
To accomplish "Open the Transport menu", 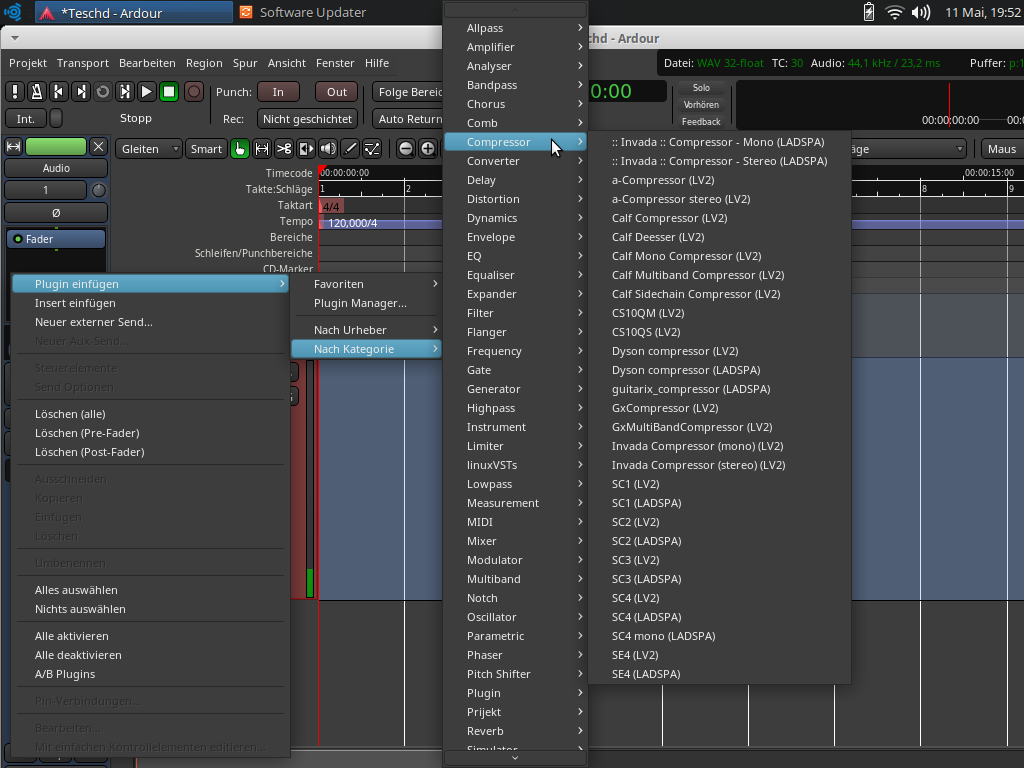I will click(x=83, y=63).
